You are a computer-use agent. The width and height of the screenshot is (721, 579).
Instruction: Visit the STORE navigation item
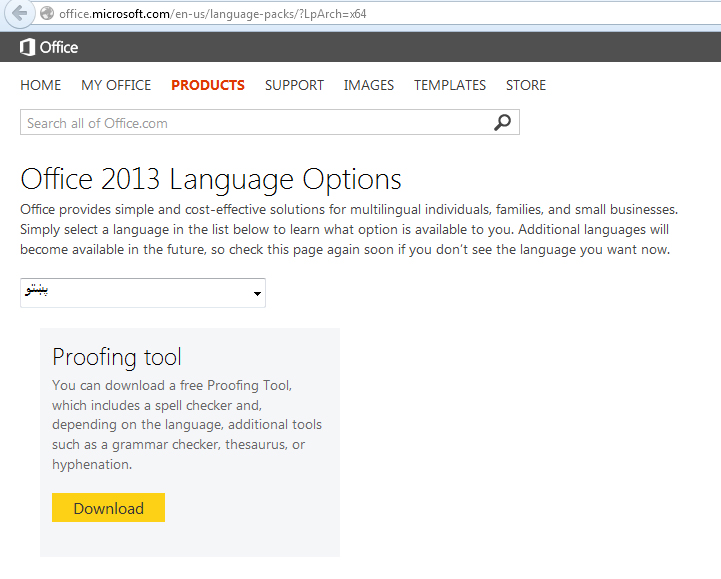(x=526, y=85)
